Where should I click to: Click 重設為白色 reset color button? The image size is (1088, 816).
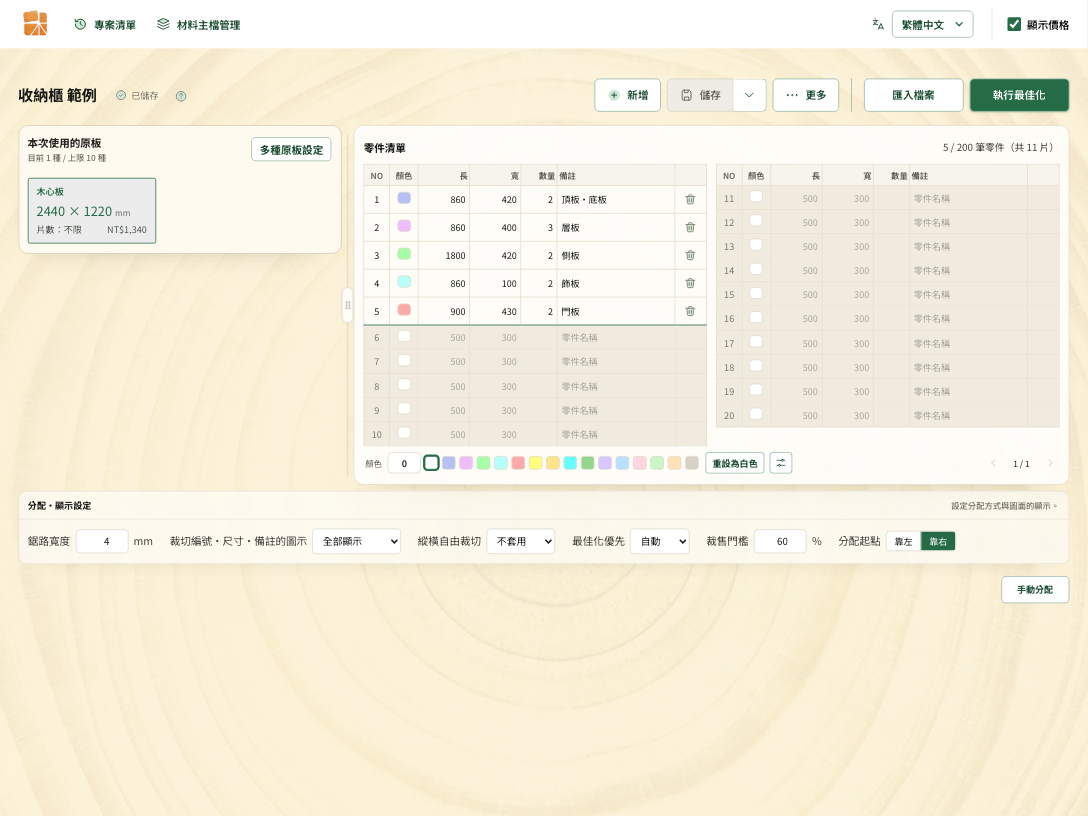coord(735,463)
